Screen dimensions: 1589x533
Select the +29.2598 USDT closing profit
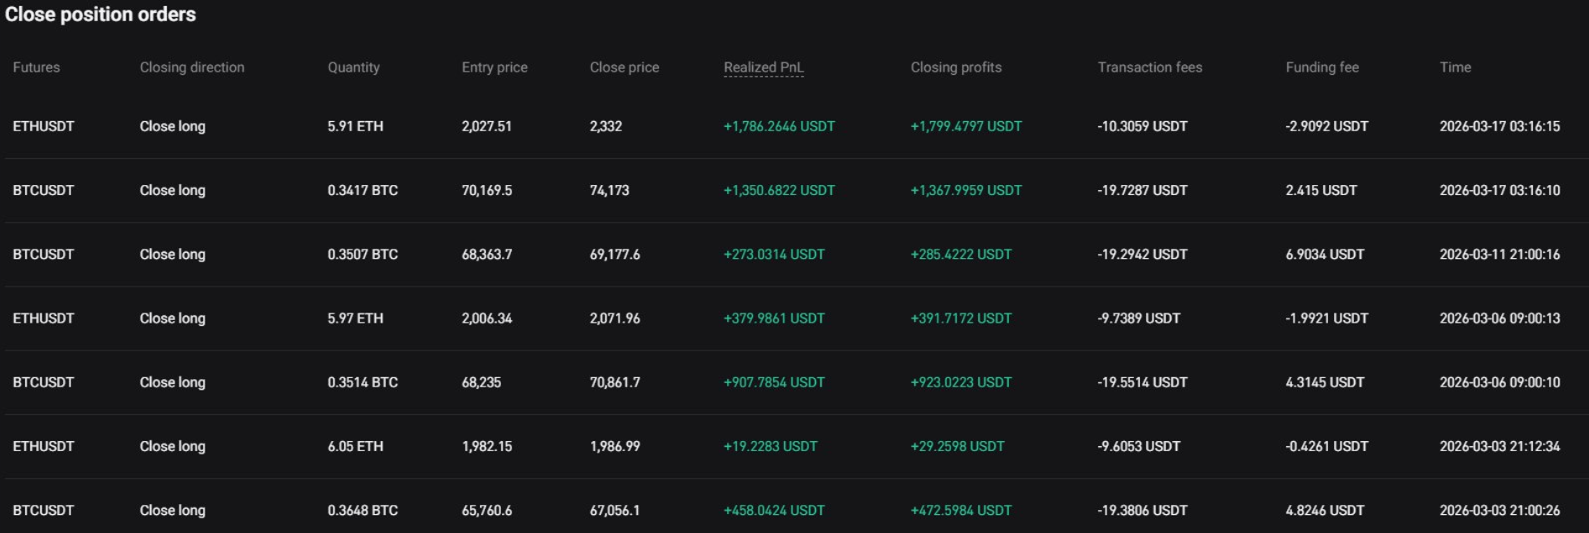(957, 446)
